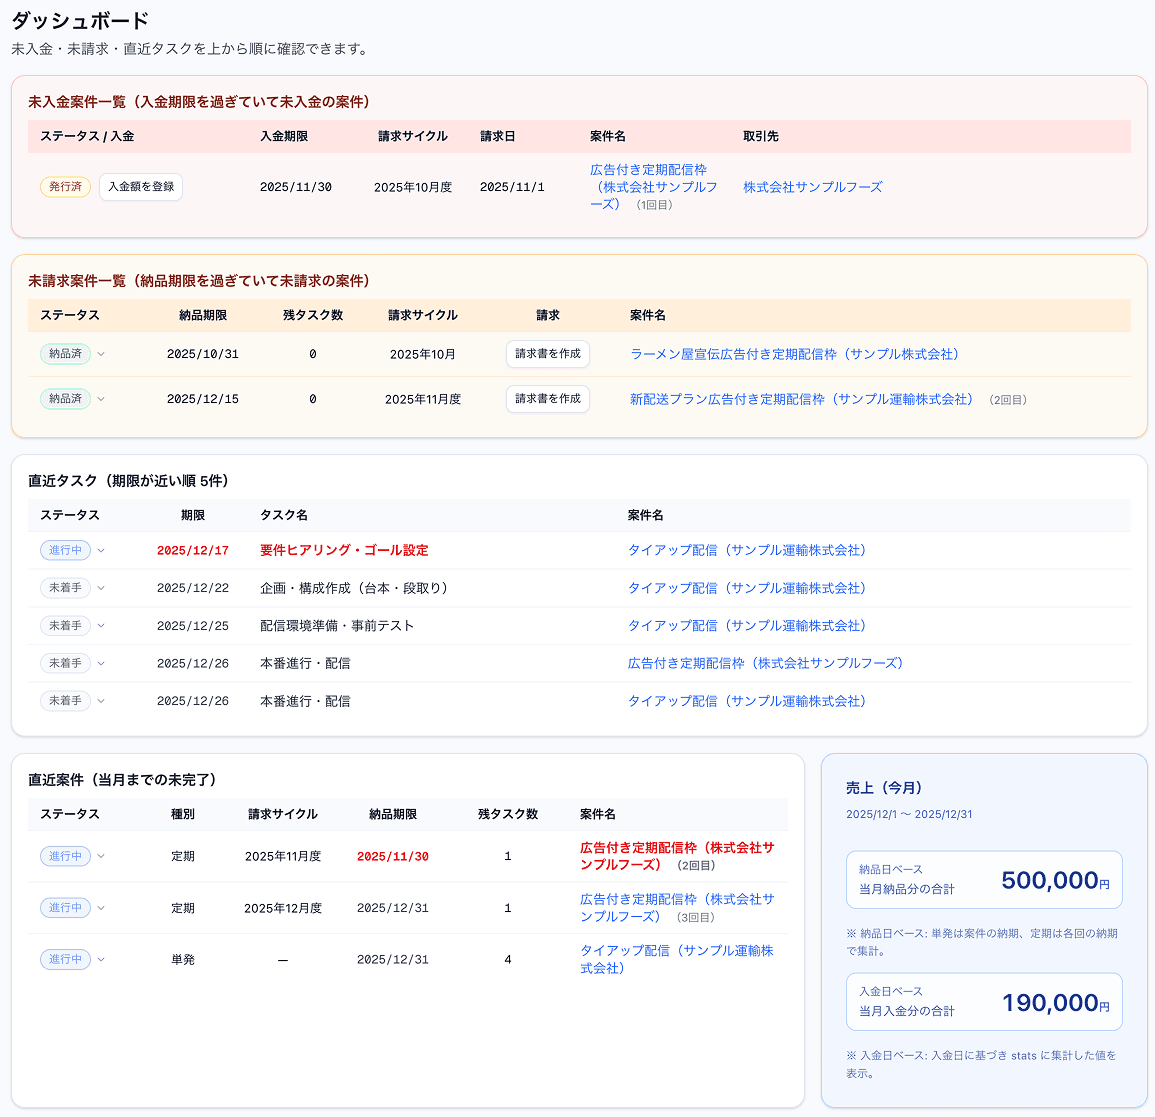Click the 入金額を登録 button
The image size is (1155, 1117).
tap(140, 186)
